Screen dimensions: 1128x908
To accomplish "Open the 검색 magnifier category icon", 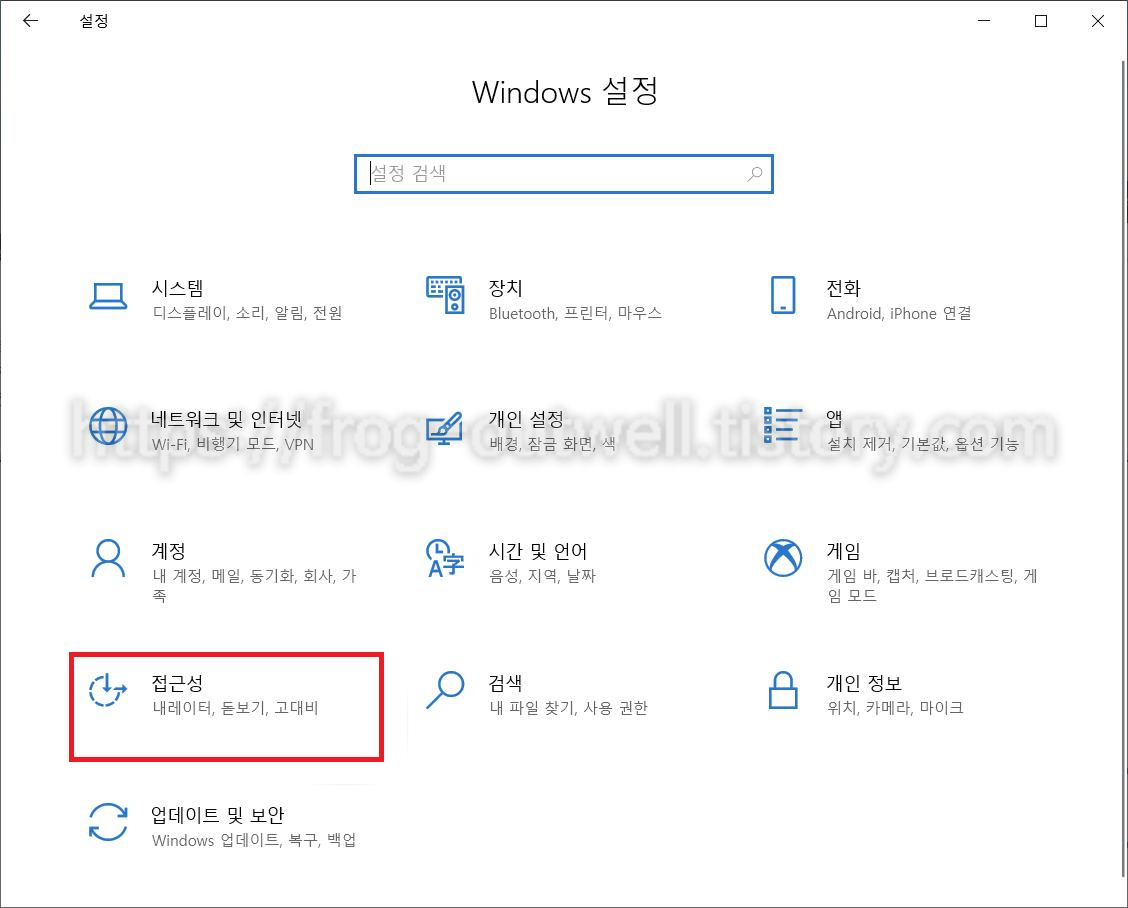I will (445, 689).
